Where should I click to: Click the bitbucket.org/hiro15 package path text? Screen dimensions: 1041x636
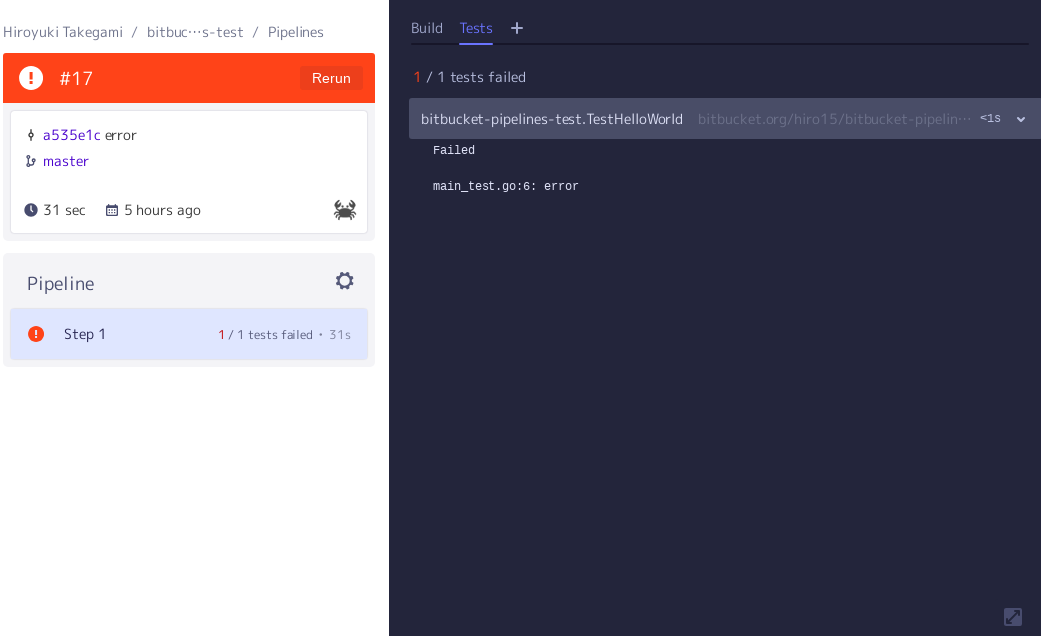(x=834, y=119)
